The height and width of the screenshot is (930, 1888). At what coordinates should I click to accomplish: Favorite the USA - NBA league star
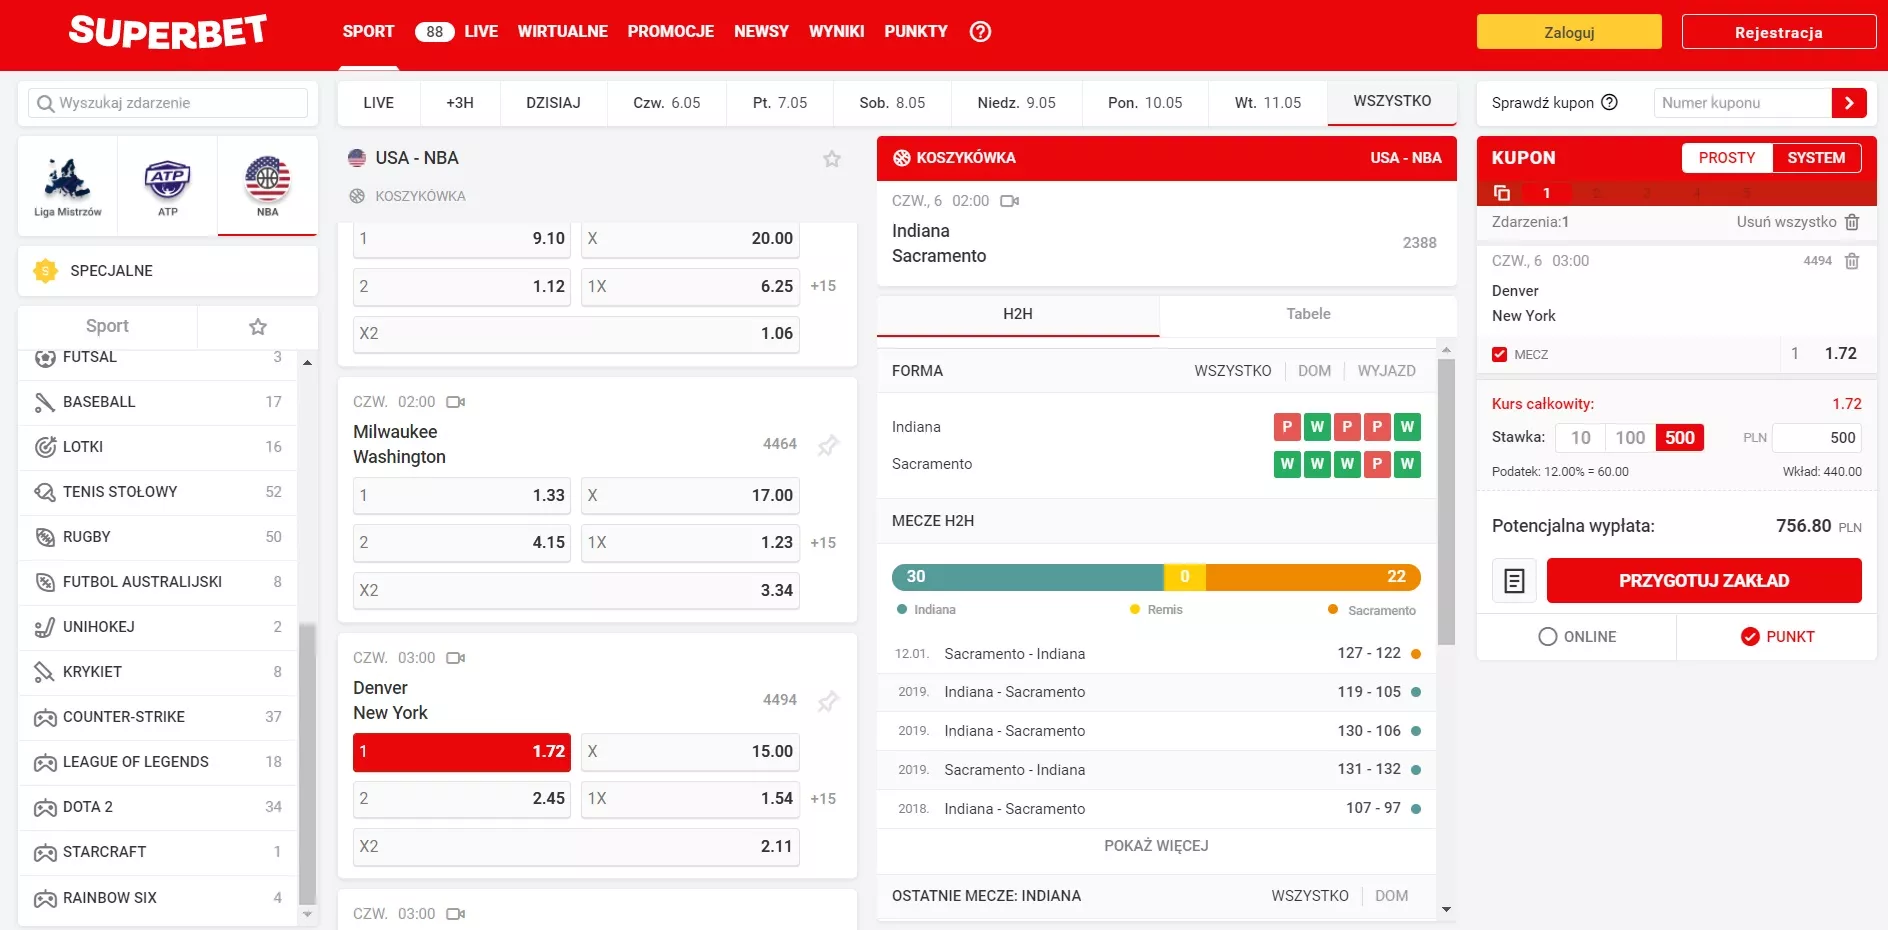[x=832, y=159]
